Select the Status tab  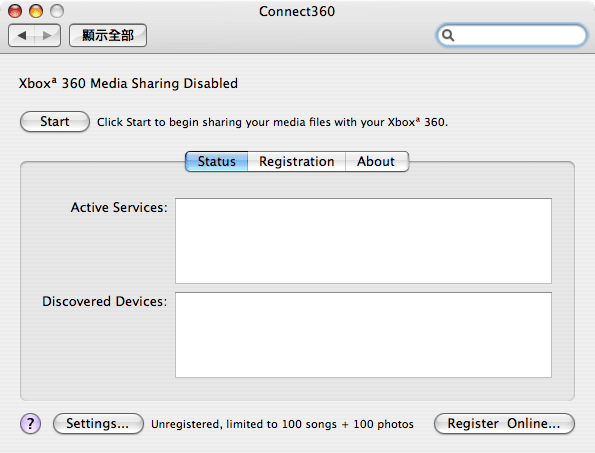click(217, 162)
